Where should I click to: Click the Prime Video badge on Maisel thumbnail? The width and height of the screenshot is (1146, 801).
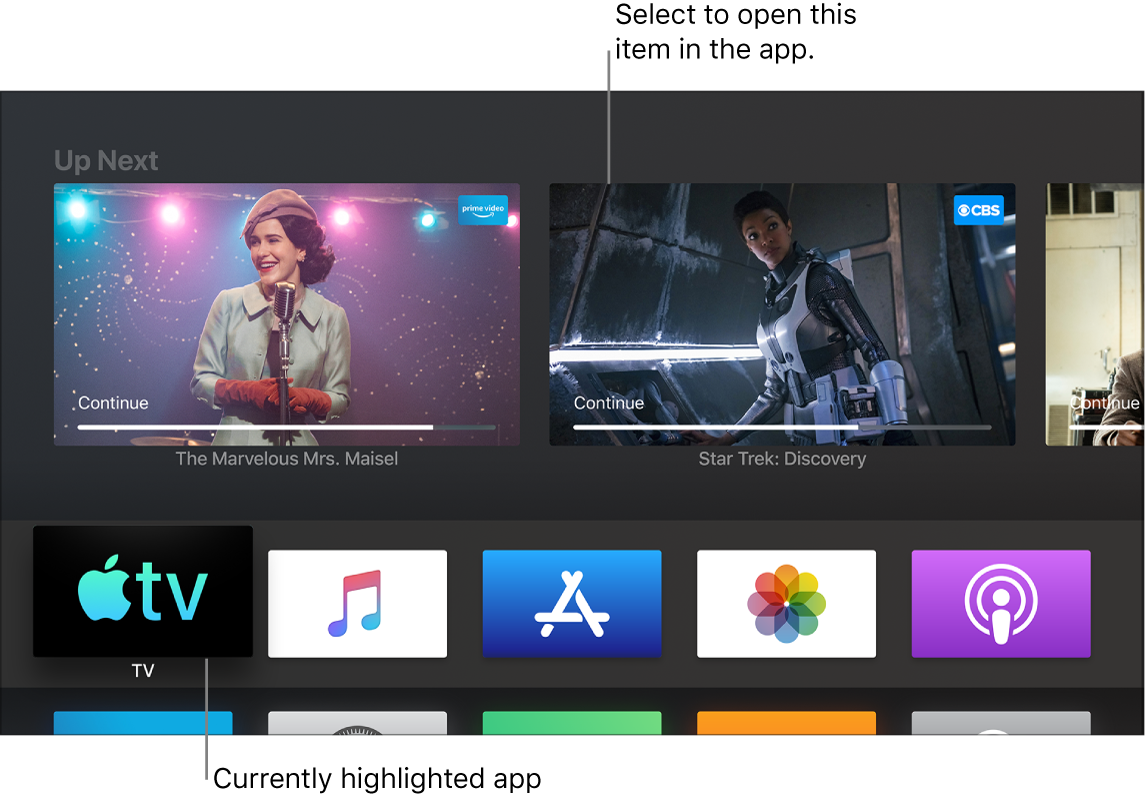[x=484, y=210]
